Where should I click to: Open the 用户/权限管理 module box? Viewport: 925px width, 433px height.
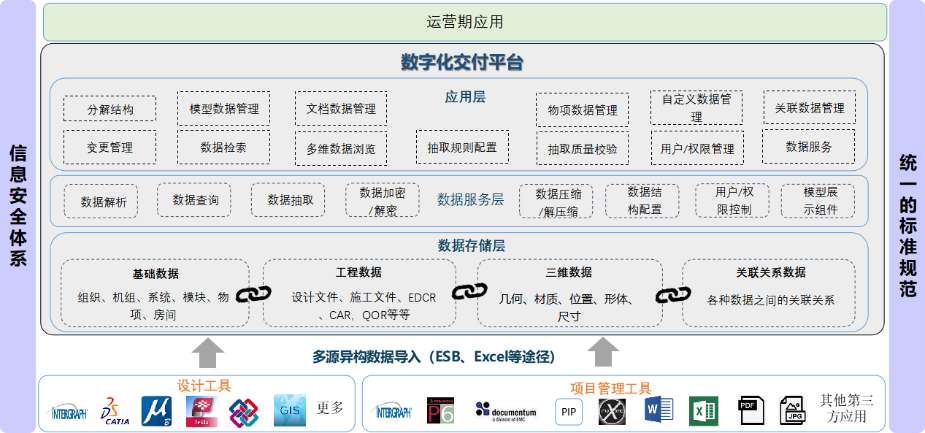pos(697,148)
